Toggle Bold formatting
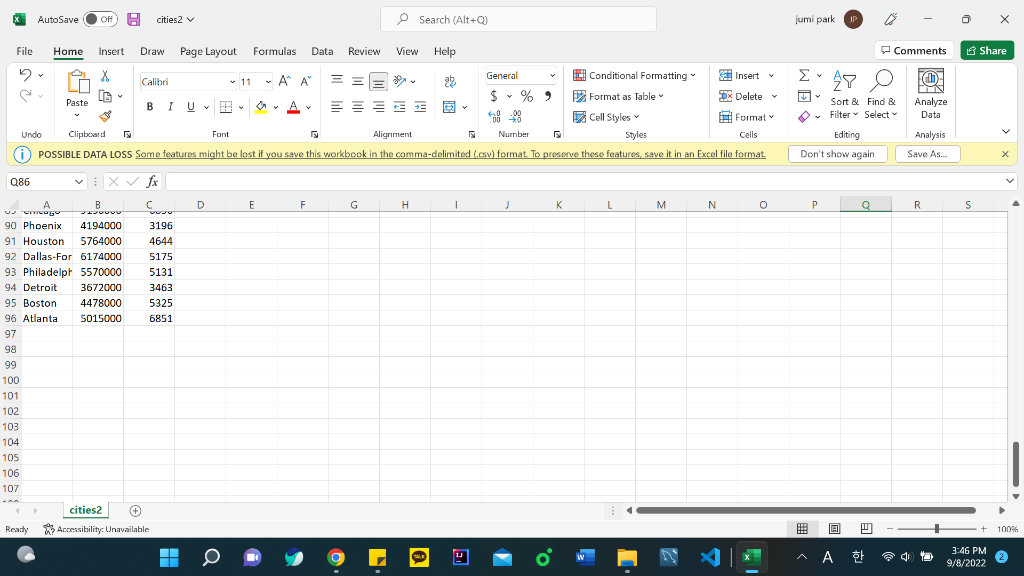 pyautogui.click(x=150, y=106)
